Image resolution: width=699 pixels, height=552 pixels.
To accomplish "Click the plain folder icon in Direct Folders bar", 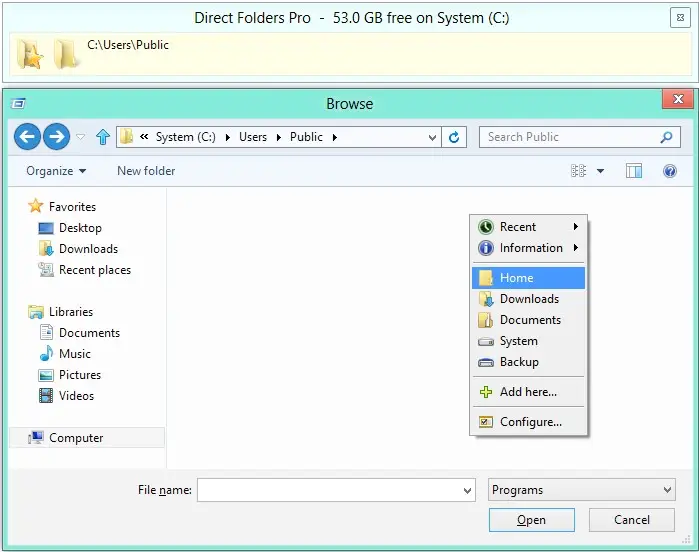I will [x=65, y=54].
